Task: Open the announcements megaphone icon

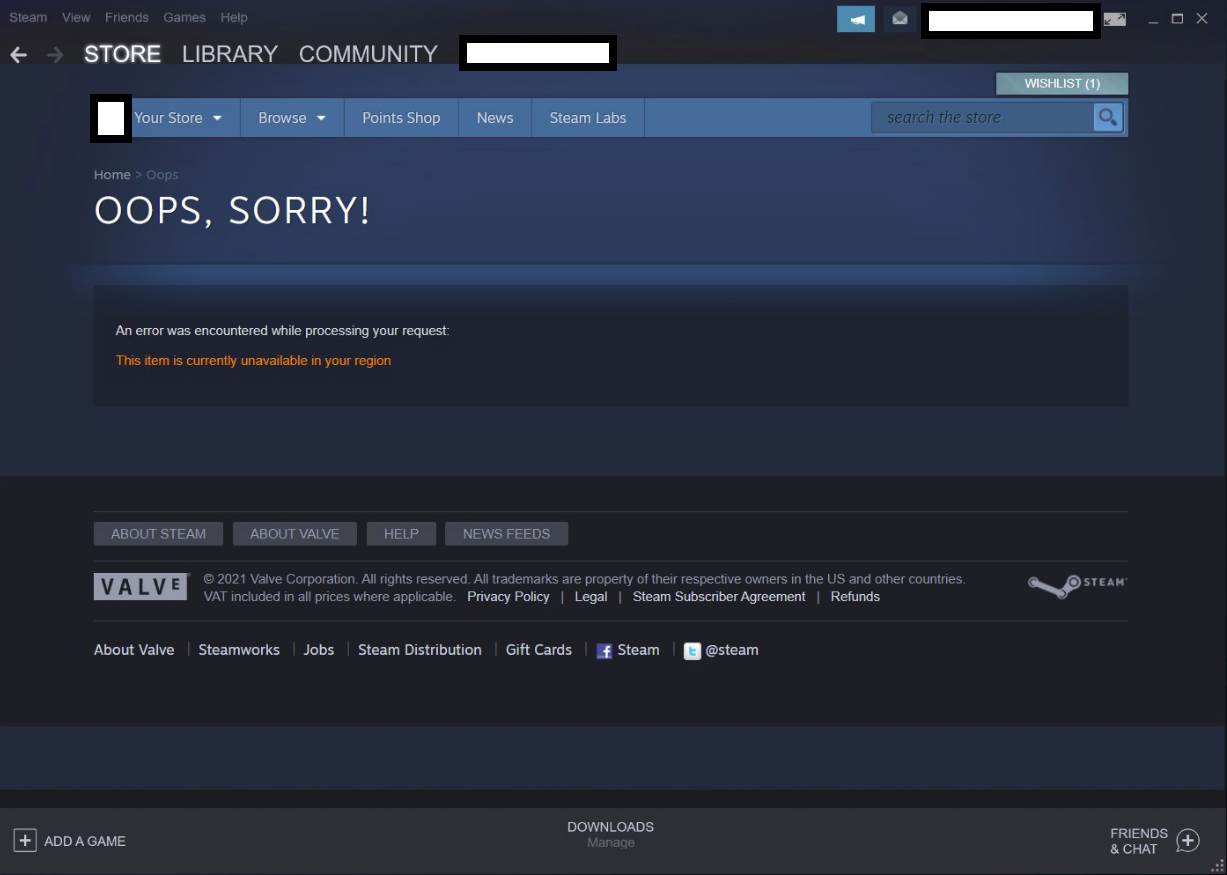Action: 856,18
